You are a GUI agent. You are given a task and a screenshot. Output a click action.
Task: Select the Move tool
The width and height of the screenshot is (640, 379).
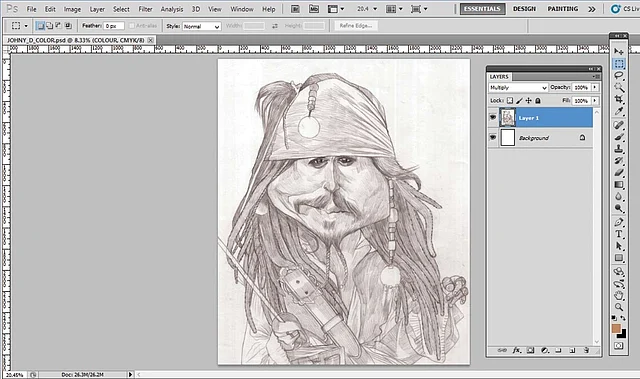(619, 51)
